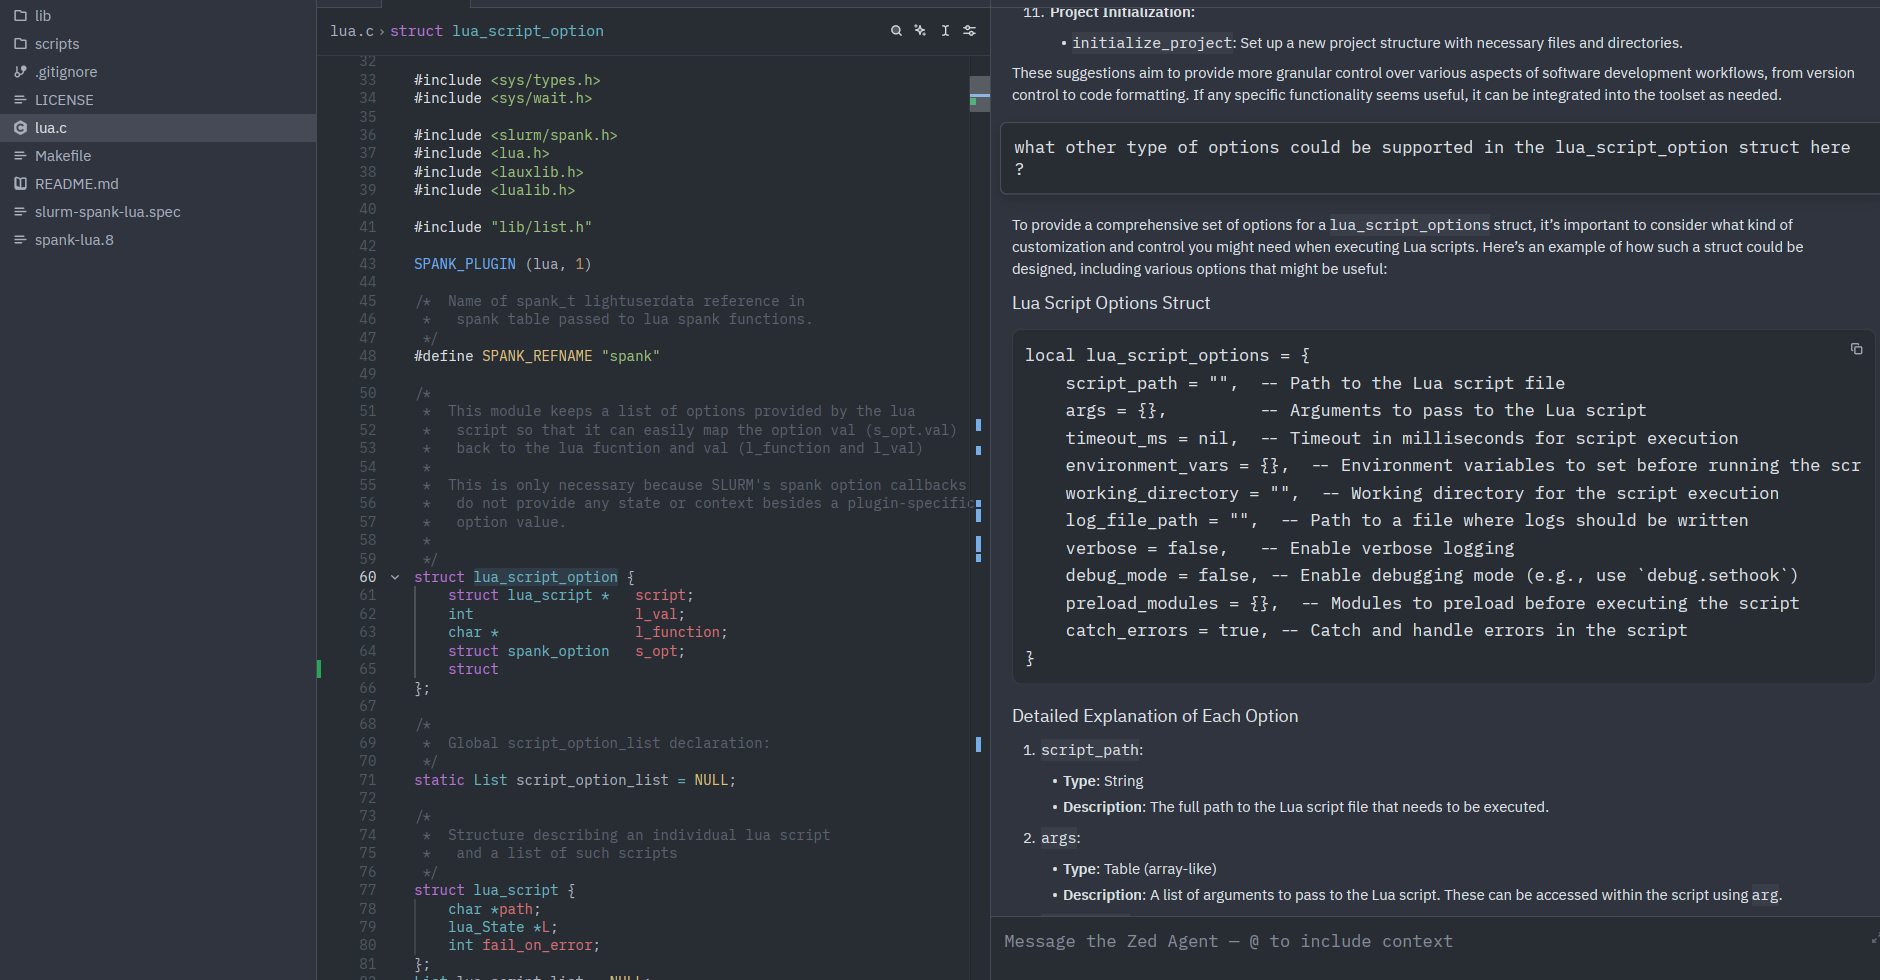Open the LICENSE file

click(x=64, y=100)
